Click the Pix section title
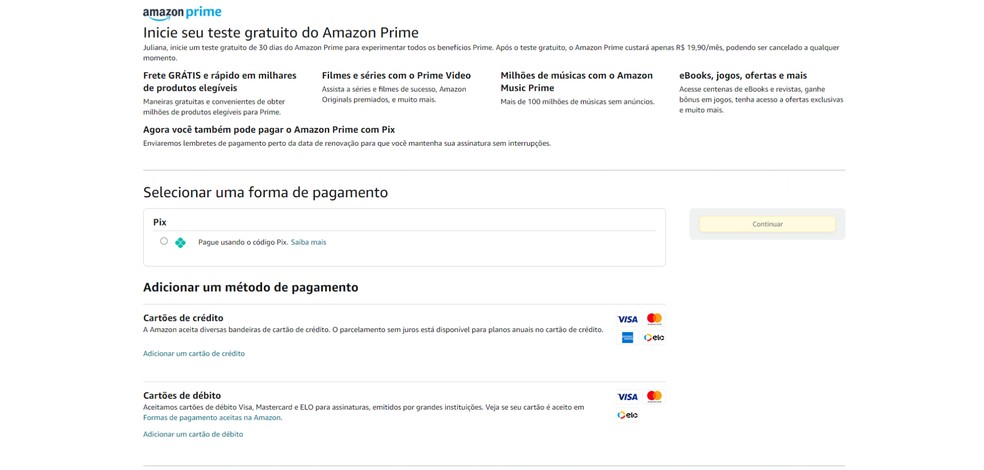The width and height of the screenshot is (984, 470). pos(160,222)
